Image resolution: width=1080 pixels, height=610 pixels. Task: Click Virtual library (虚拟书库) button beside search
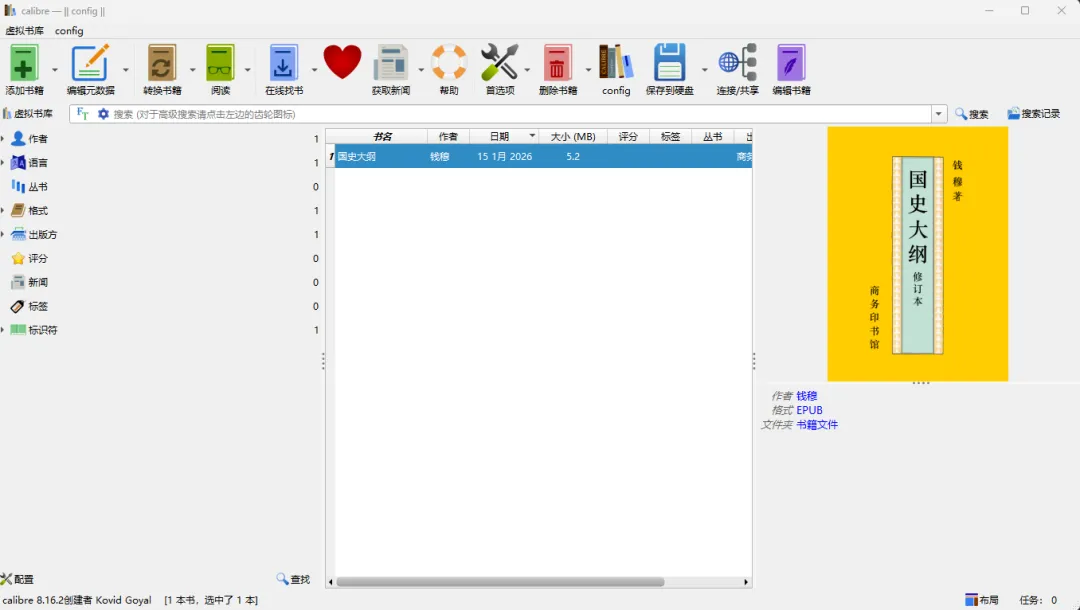[28, 114]
